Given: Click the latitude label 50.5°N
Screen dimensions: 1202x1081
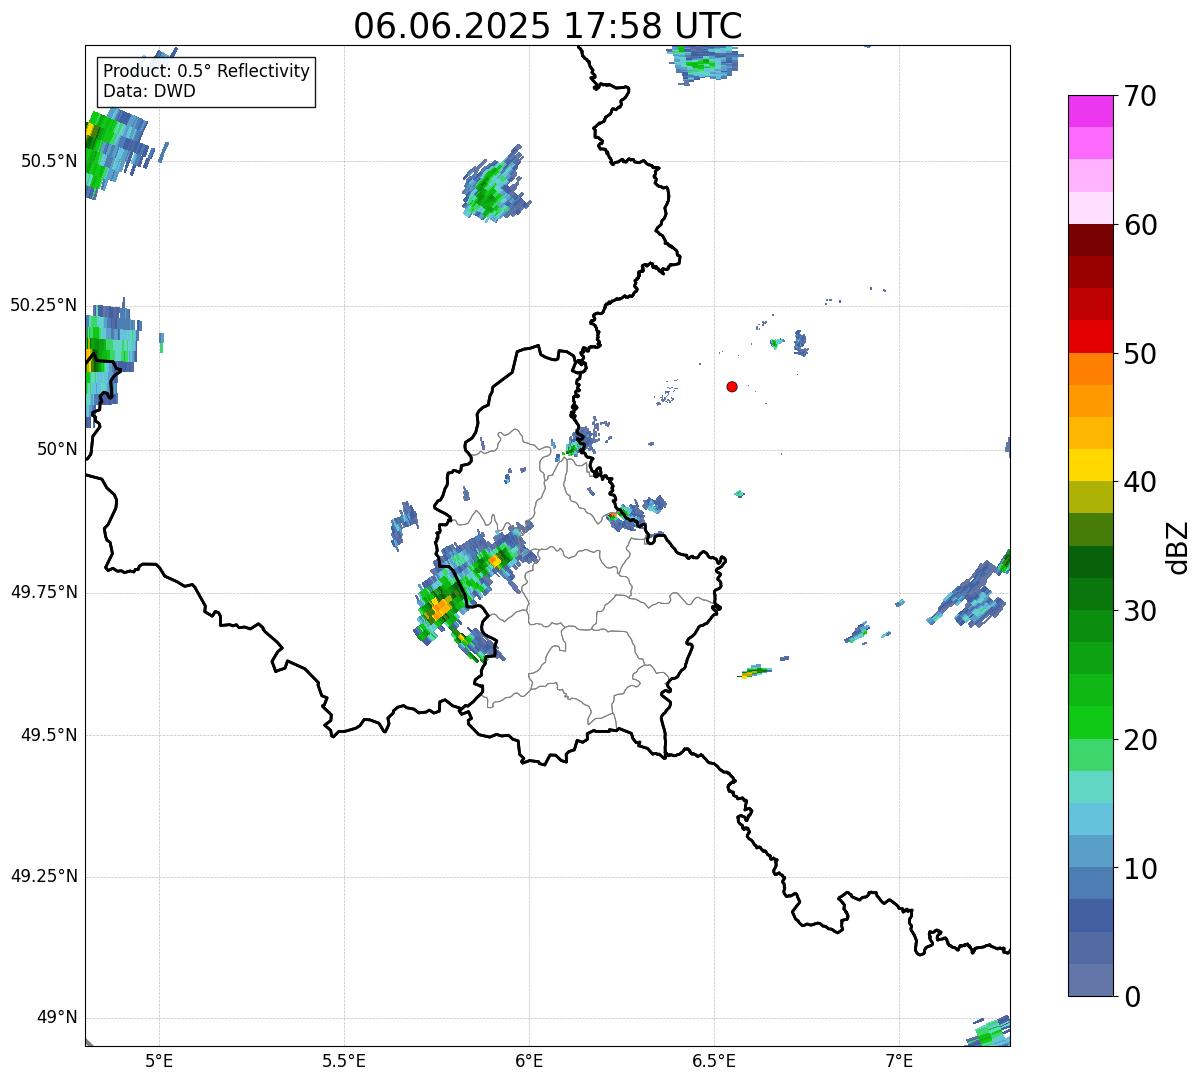Looking at the screenshot, I should [49, 161].
